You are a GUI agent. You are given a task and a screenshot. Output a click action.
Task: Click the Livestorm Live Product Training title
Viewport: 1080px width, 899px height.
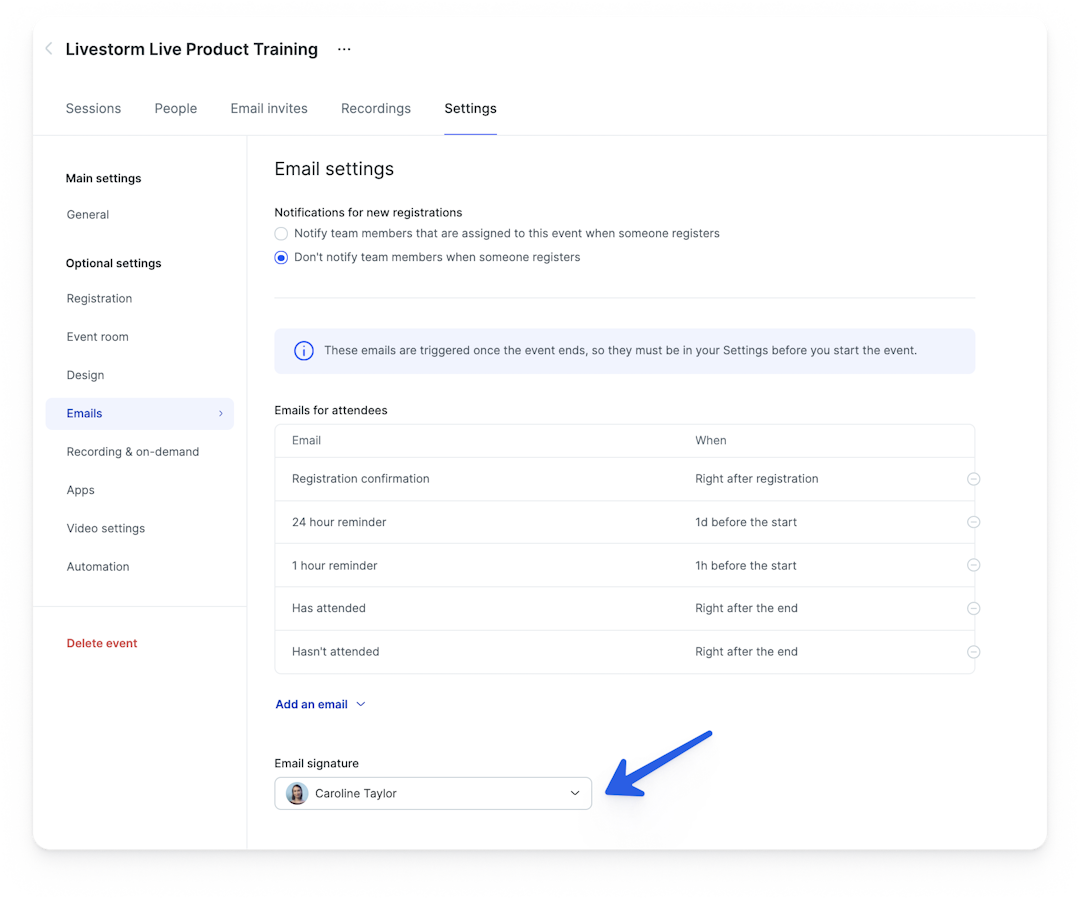191,49
